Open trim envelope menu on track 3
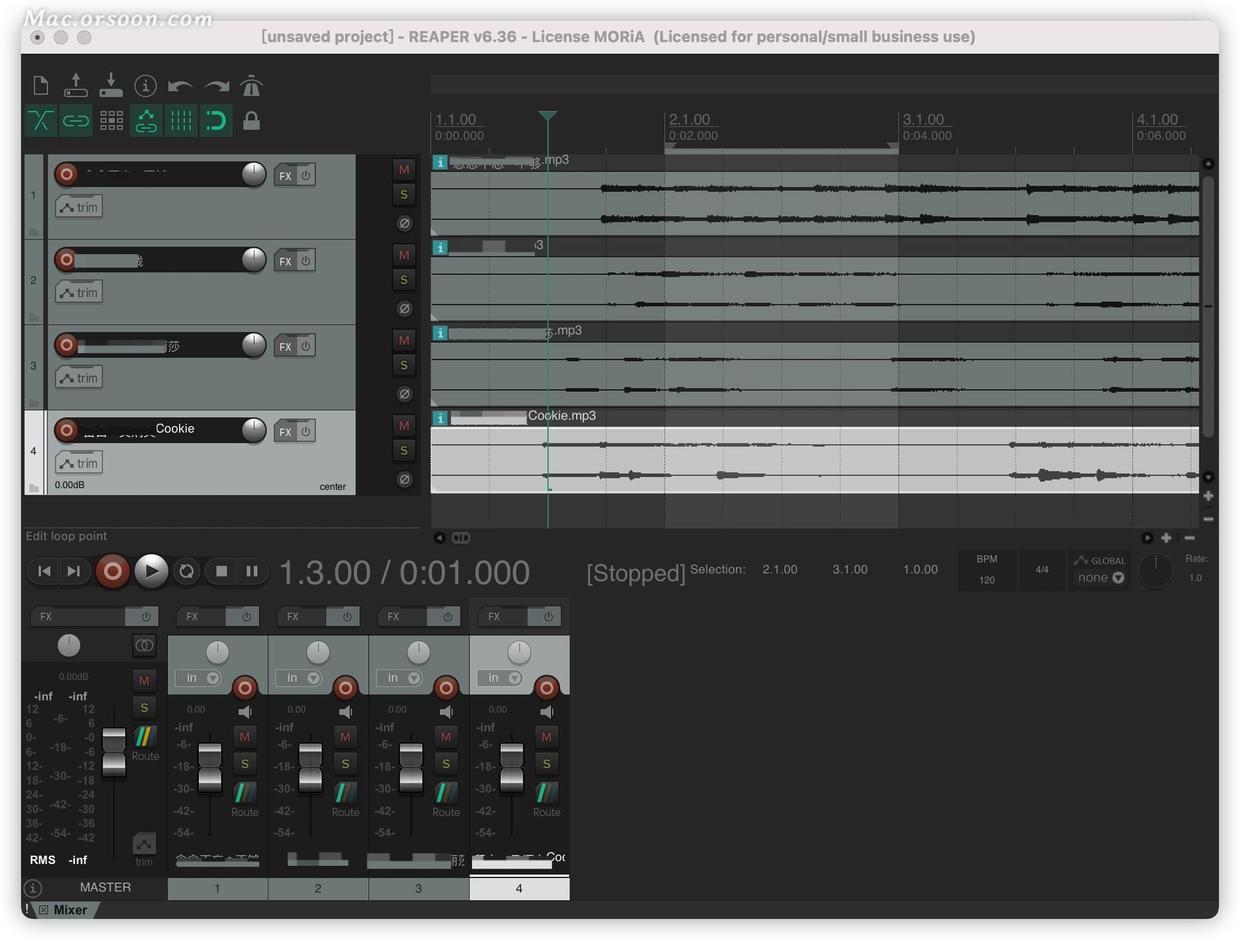Viewport: 1240px width, 940px height. (79, 378)
